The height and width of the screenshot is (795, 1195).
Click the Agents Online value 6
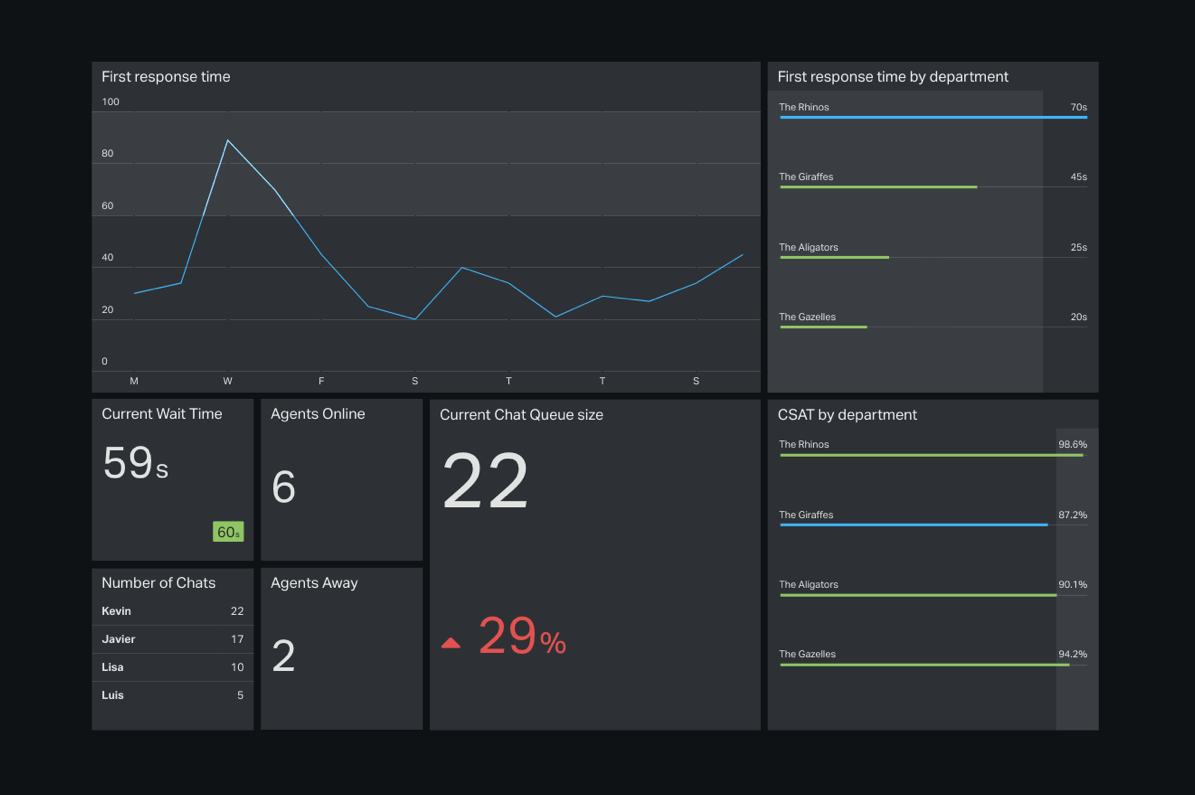(284, 487)
